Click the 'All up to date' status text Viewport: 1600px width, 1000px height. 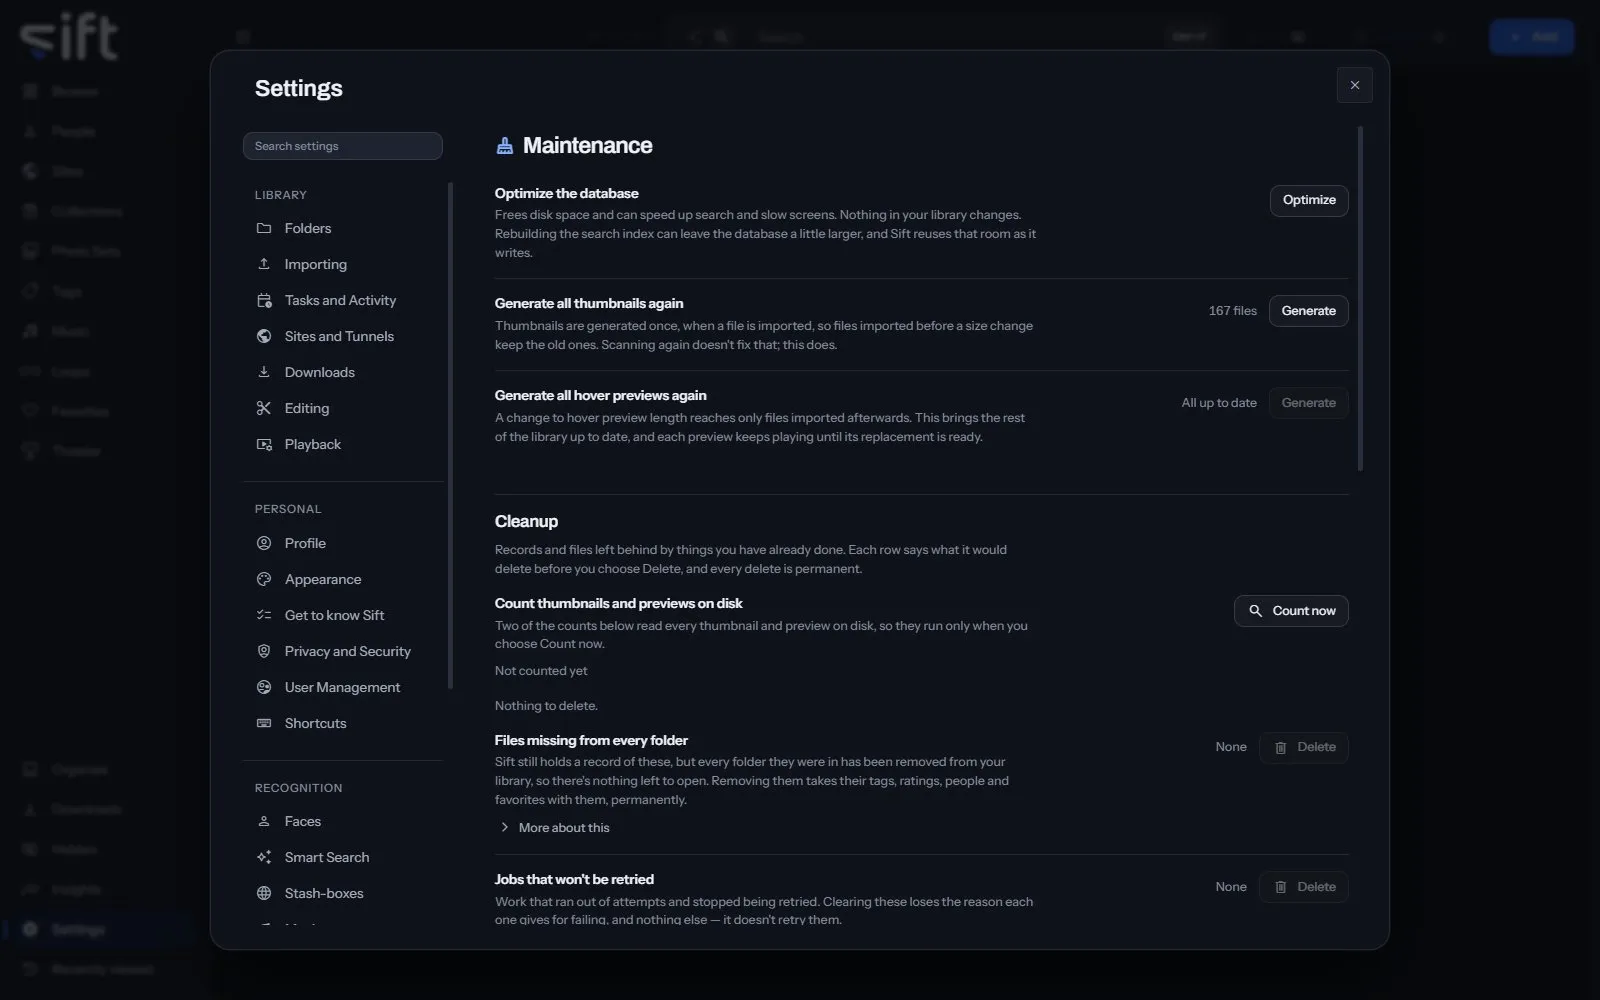[x=1219, y=403]
